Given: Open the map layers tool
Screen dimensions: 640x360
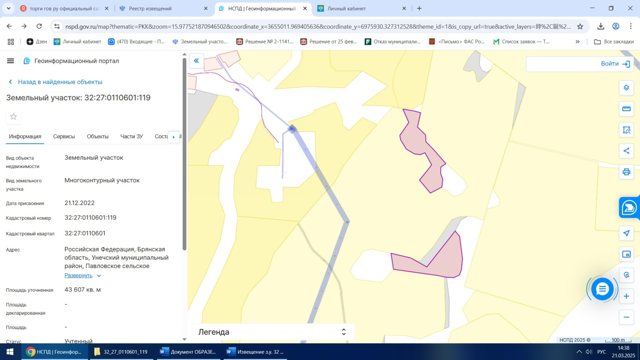Looking at the screenshot, I should click(626, 88).
